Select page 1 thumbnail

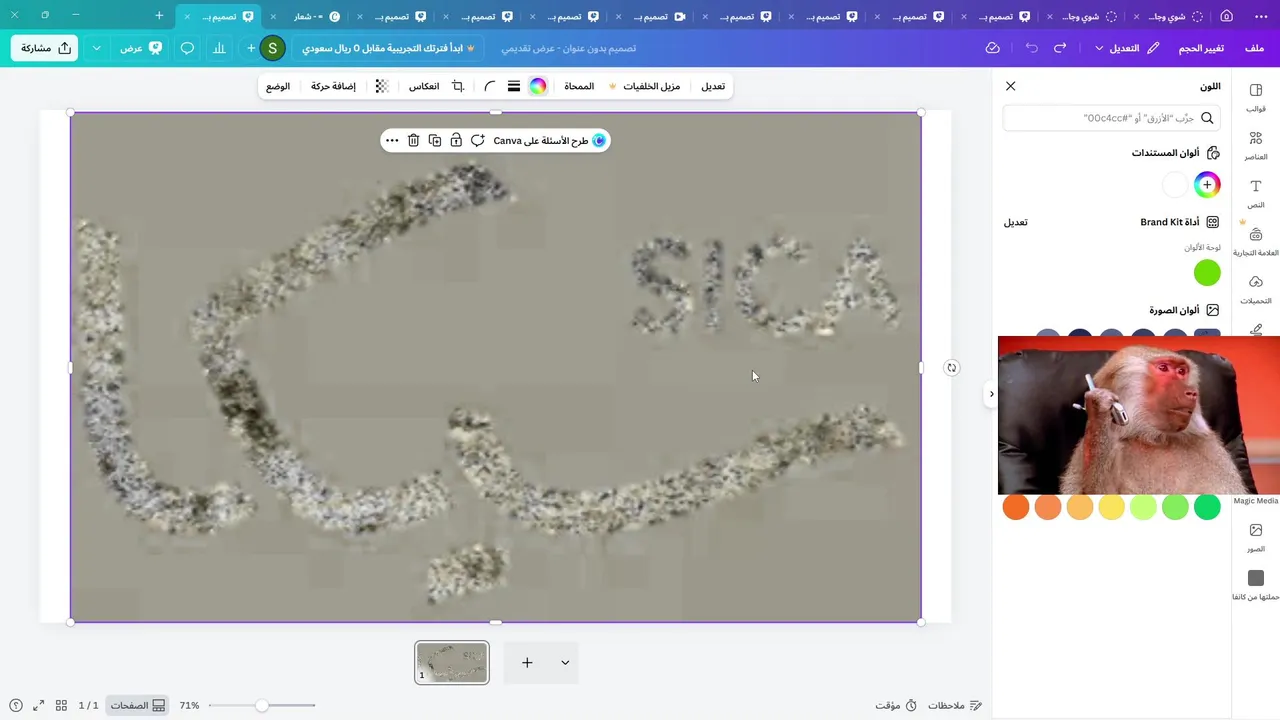point(452,662)
